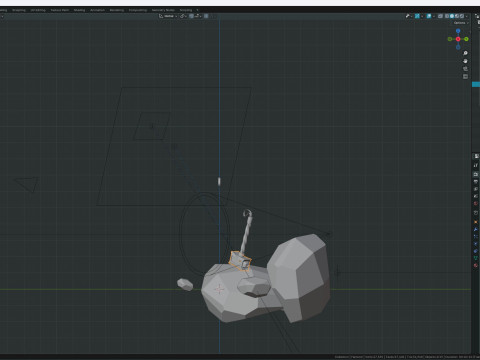Screen dimensions: 480x360
Task: Switch to the Scripting workspace tab
Action: [x=186, y=10]
